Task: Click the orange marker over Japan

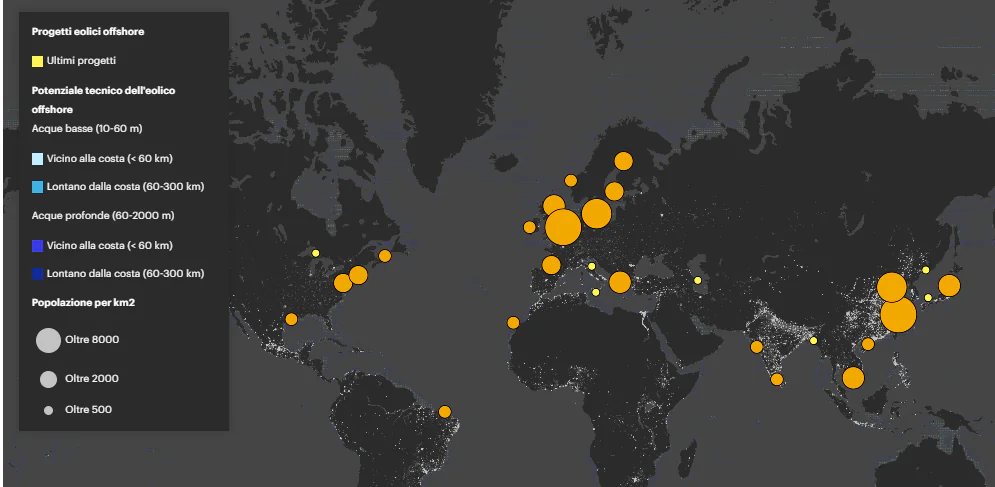Action: tap(949, 286)
